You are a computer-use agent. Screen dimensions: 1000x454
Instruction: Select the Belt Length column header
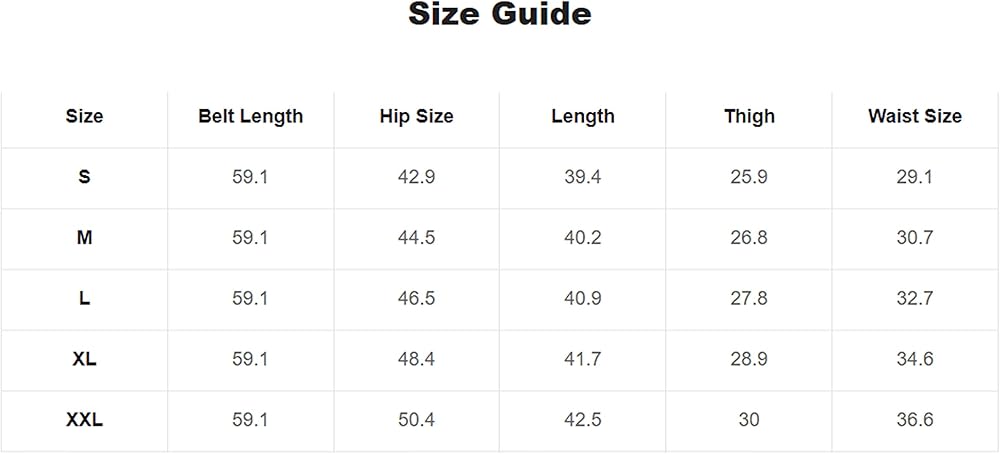click(x=251, y=117)
